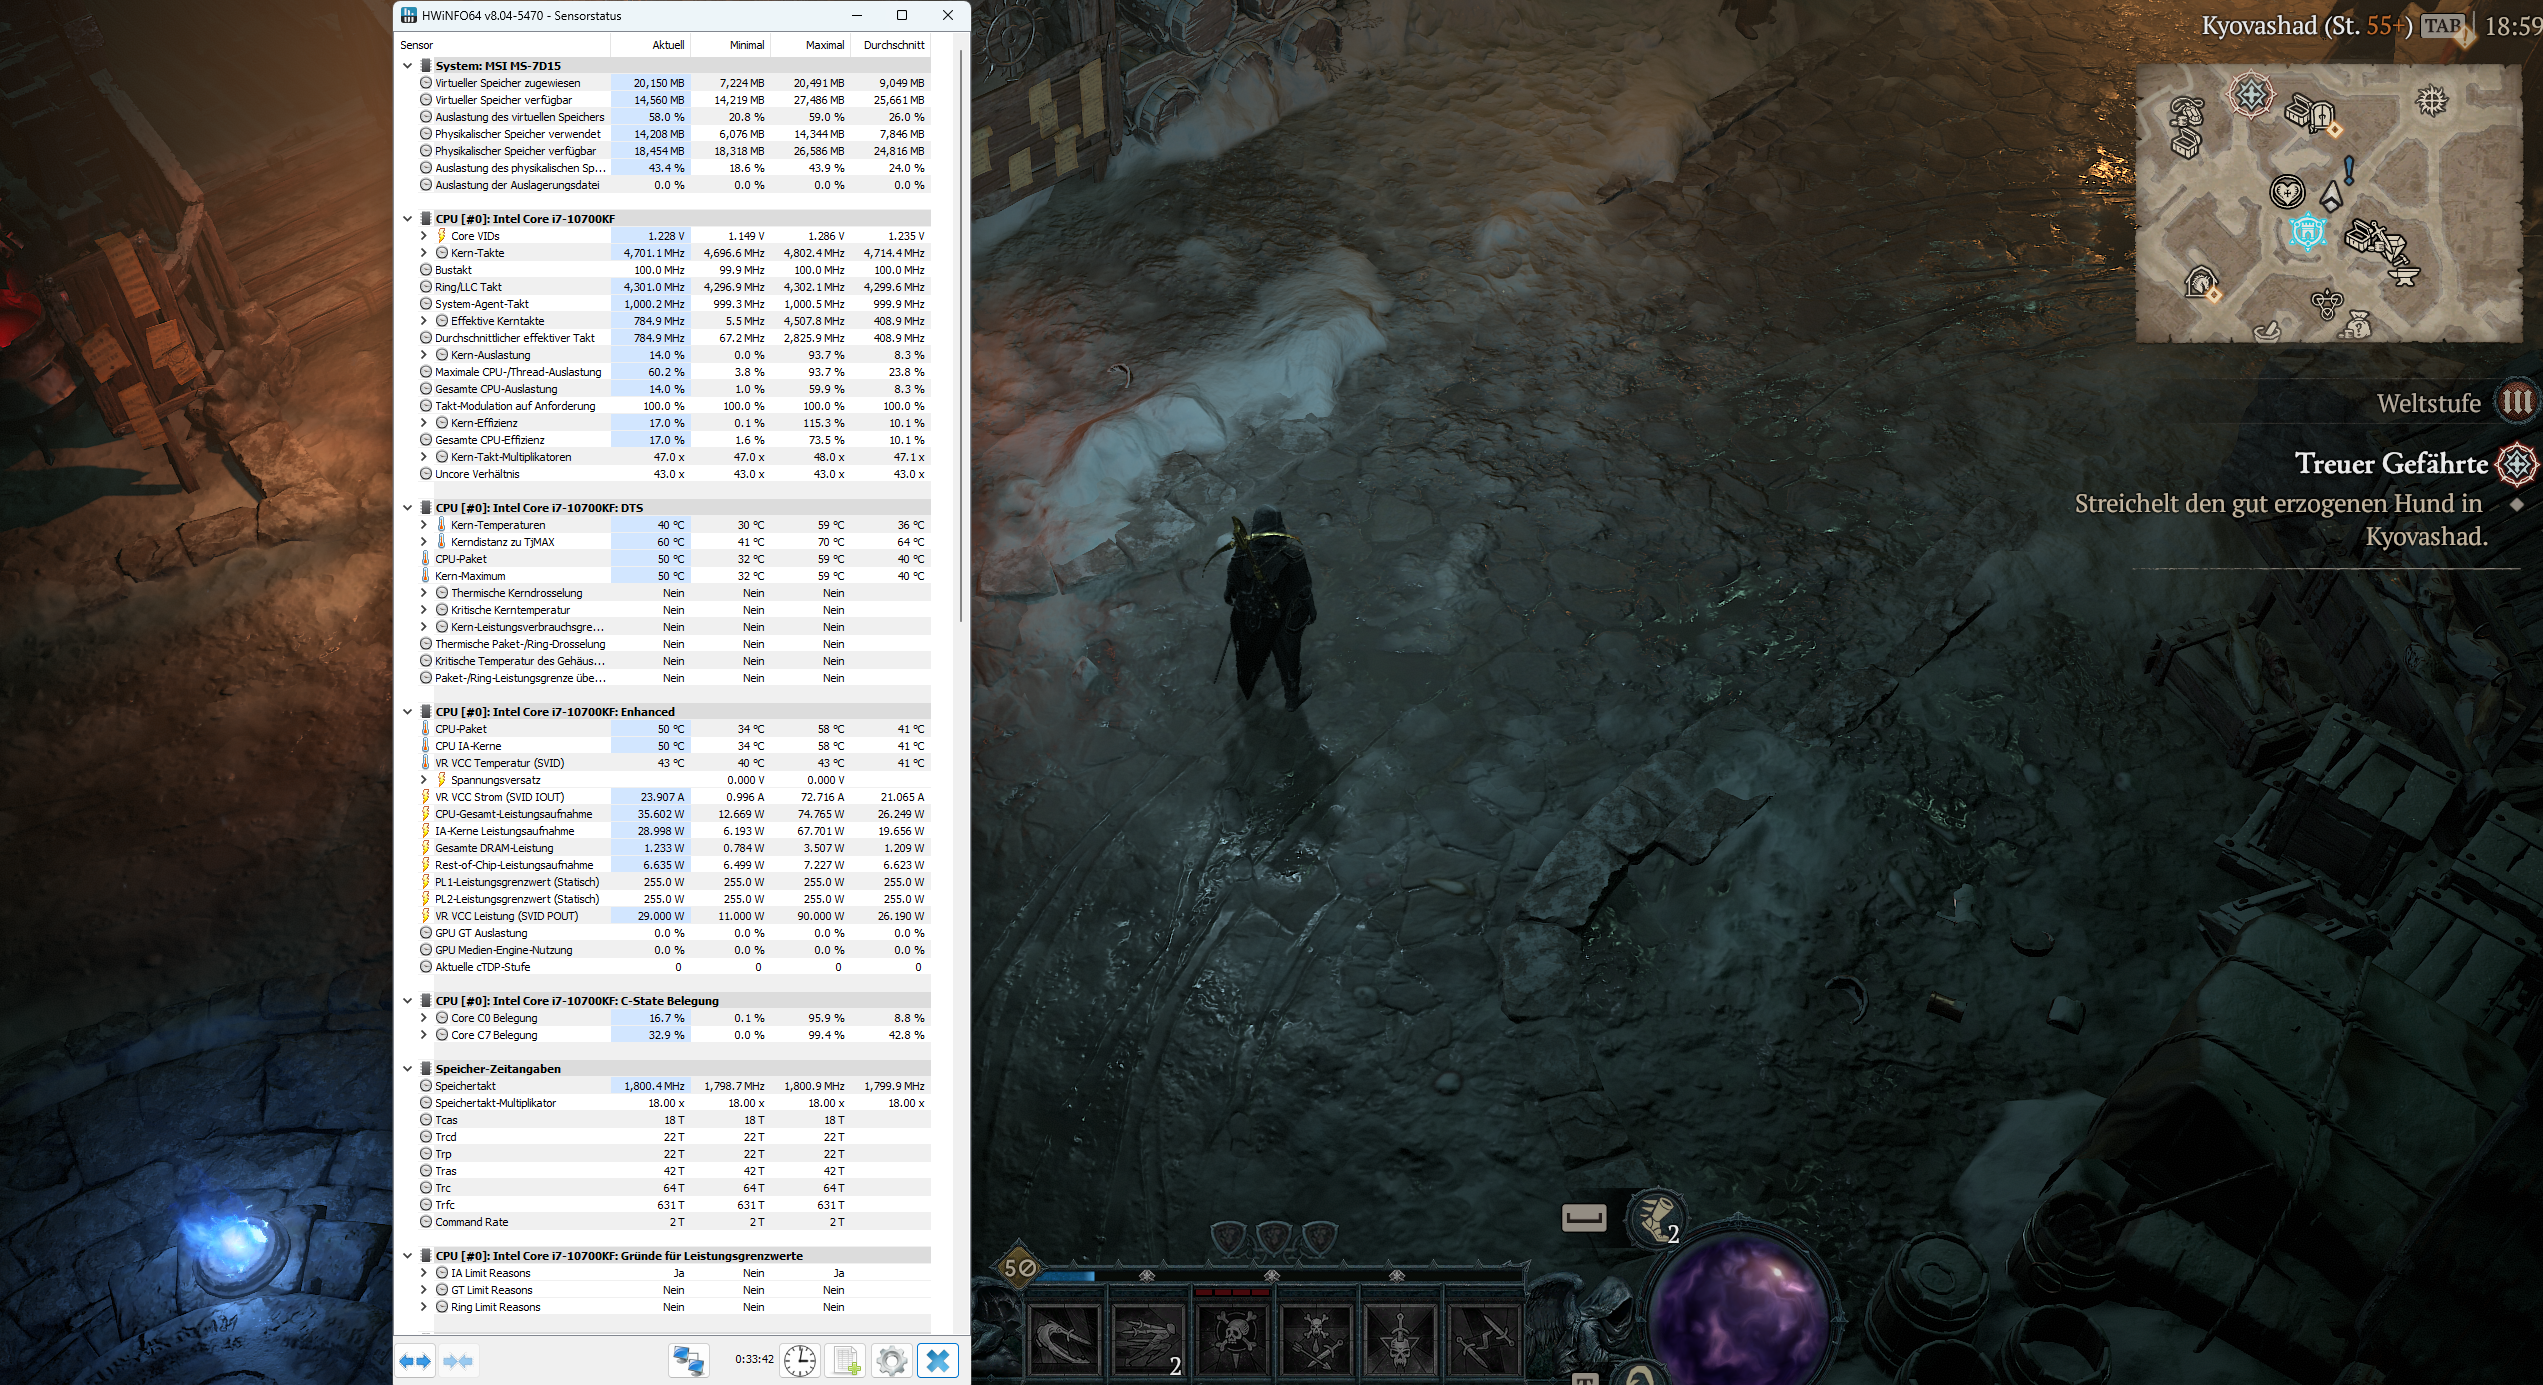This screenshot has height=1385, width=2543.
Task: Activate the skull-and-crossbones circle skill
Action: 1233,1342
